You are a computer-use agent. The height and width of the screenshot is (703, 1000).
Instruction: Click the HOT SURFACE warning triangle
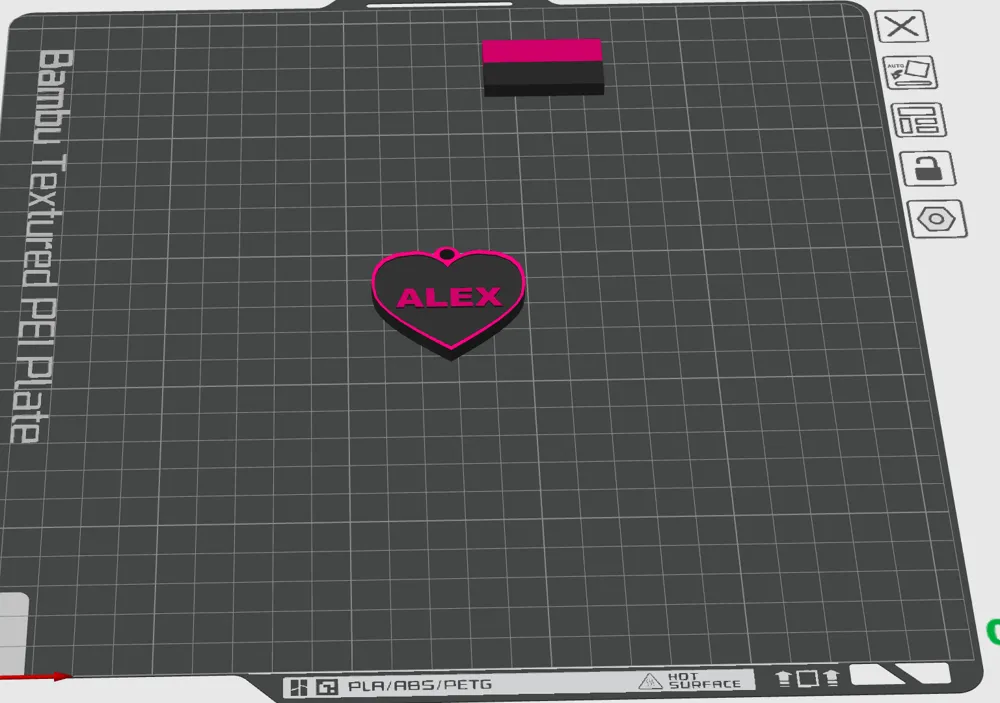click(x=650, y=682)
